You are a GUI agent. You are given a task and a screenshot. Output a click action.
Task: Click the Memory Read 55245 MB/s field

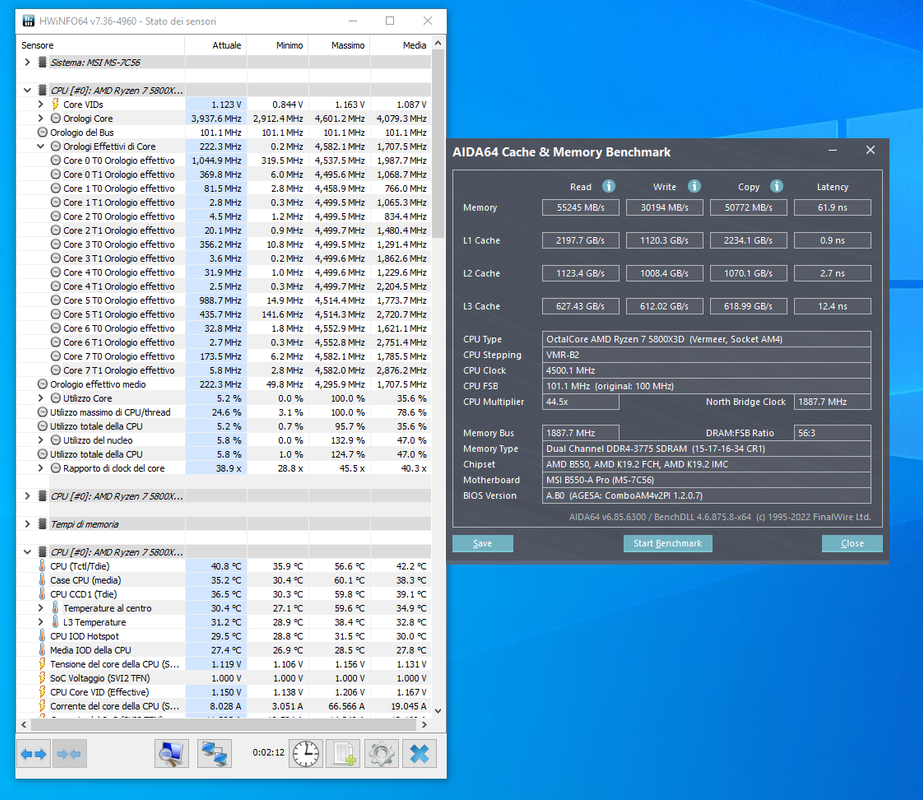click(580, 208)
